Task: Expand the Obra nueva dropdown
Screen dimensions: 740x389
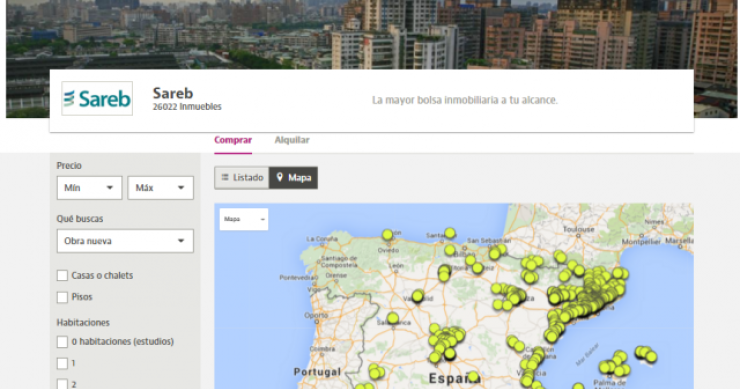Action: 125,241
